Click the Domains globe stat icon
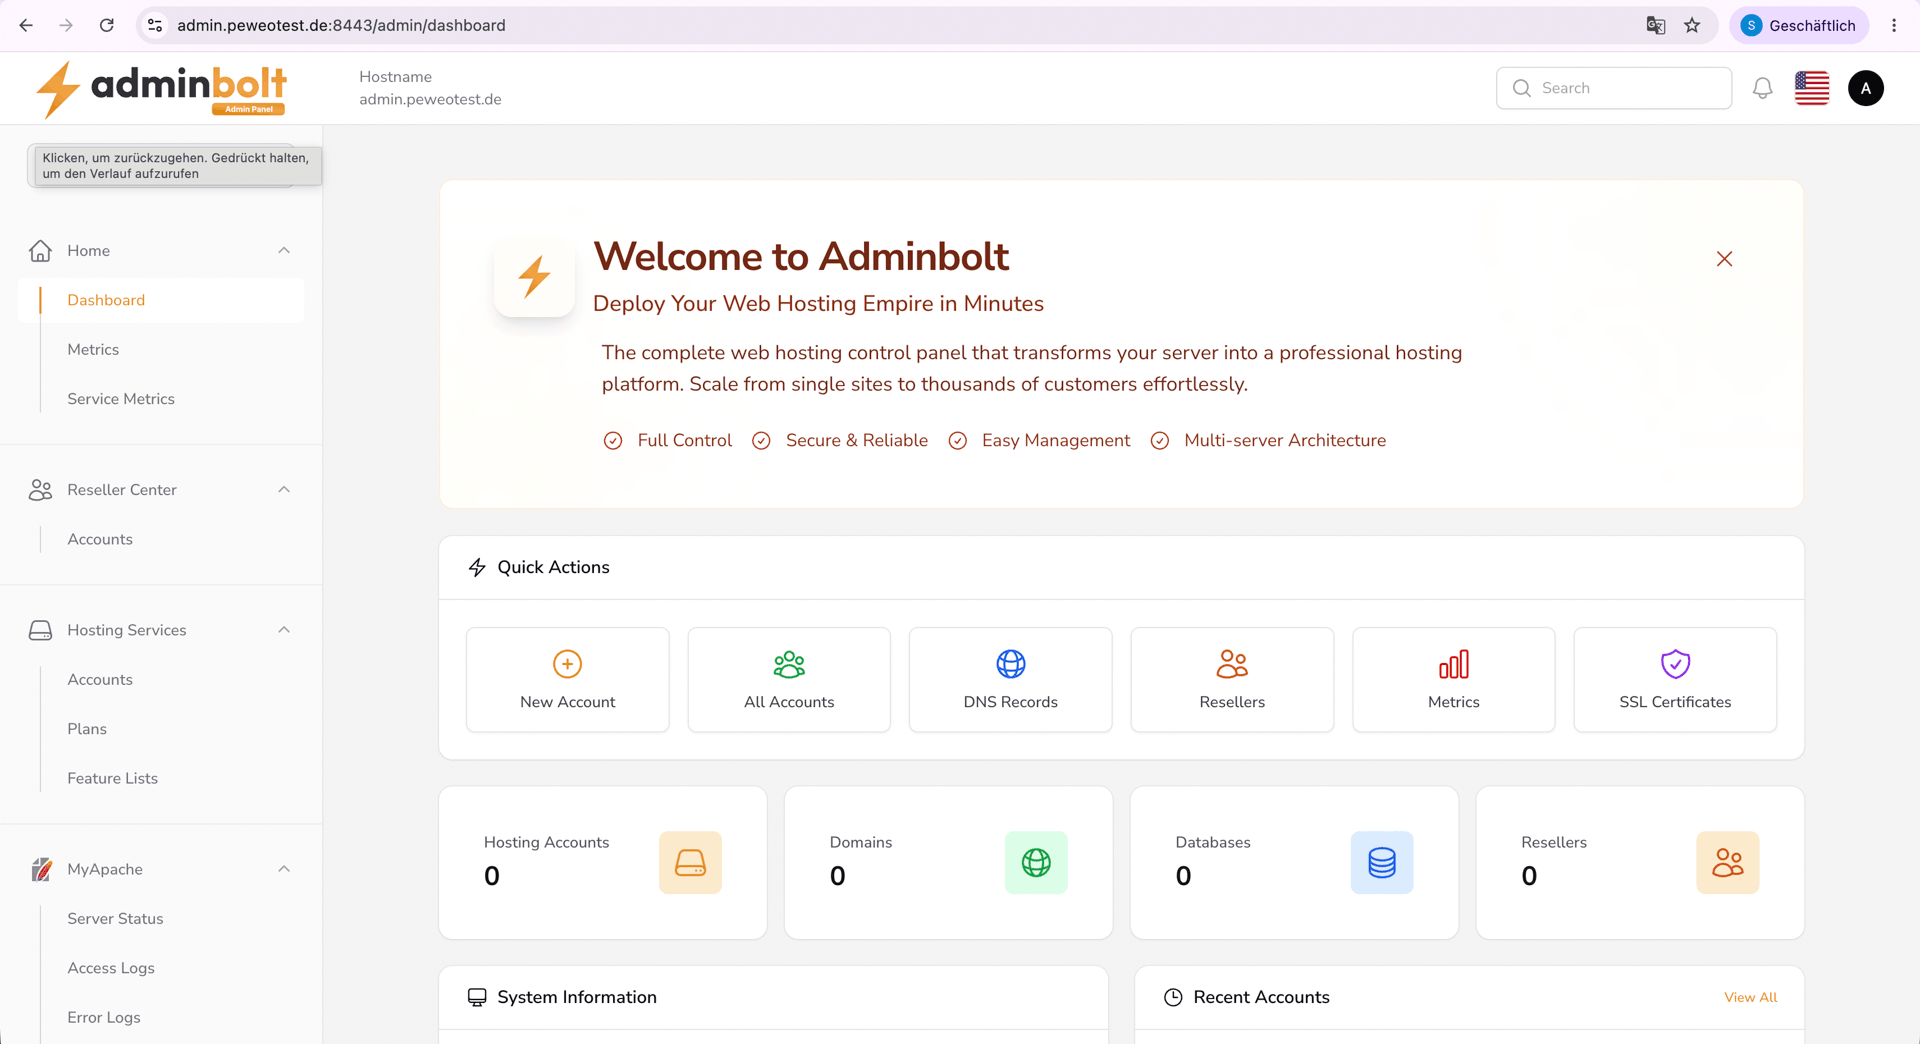Screen dimensions: 1920x1044 pos(1036,862)
